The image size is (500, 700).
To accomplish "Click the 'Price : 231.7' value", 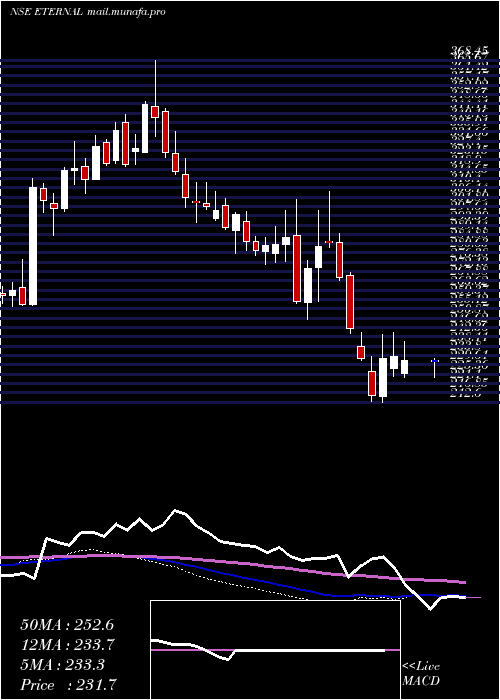I will pos(69,685).
